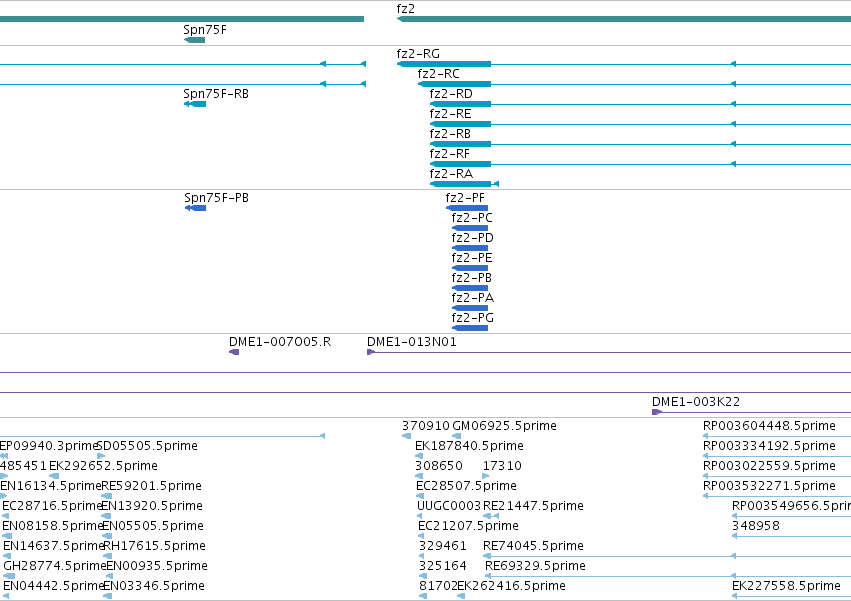Image resolution: width=851 pixels, height=601 pixels.
Task: Click the RP003604448.5prime EST
Action: click(777, 436)
